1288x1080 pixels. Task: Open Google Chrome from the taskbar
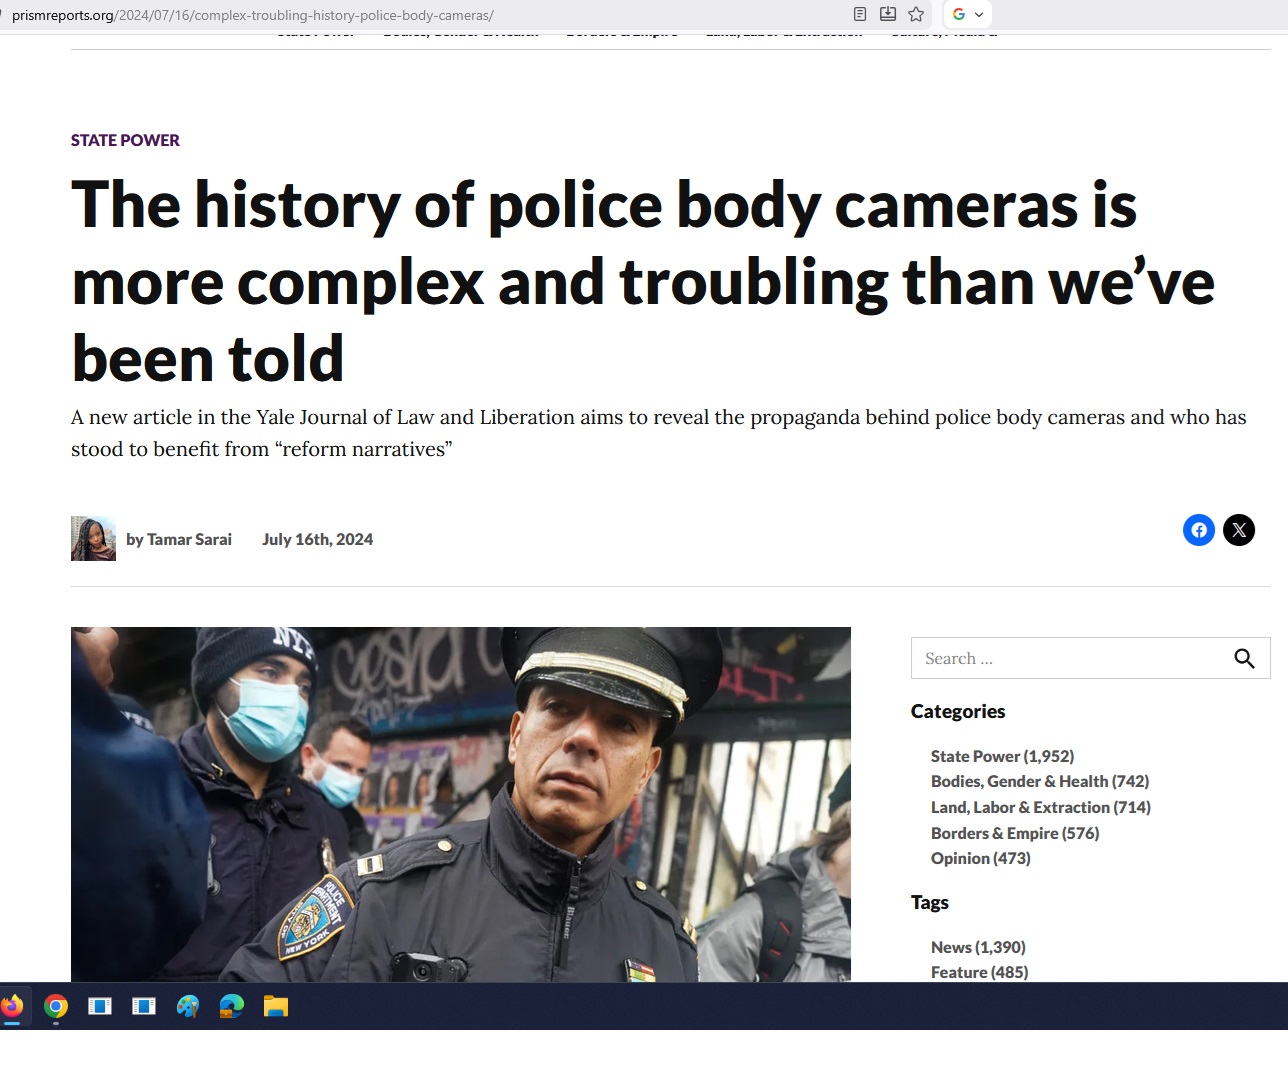tap(56, 1006)
